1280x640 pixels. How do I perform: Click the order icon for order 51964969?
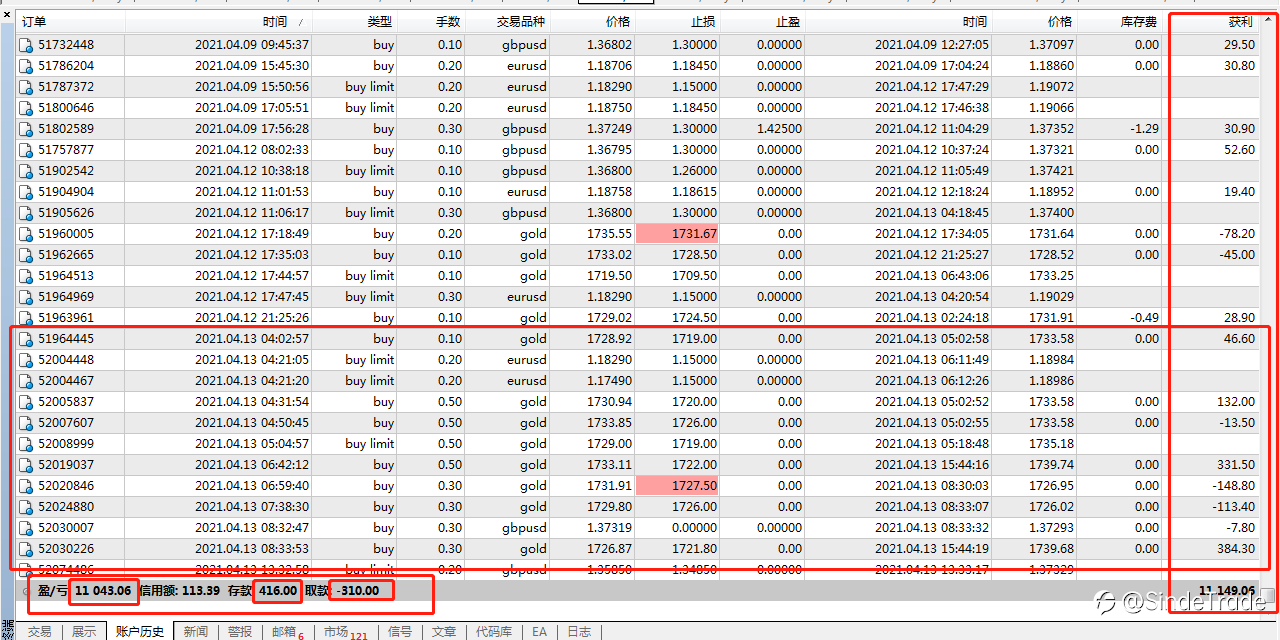(x=26, y=297)
